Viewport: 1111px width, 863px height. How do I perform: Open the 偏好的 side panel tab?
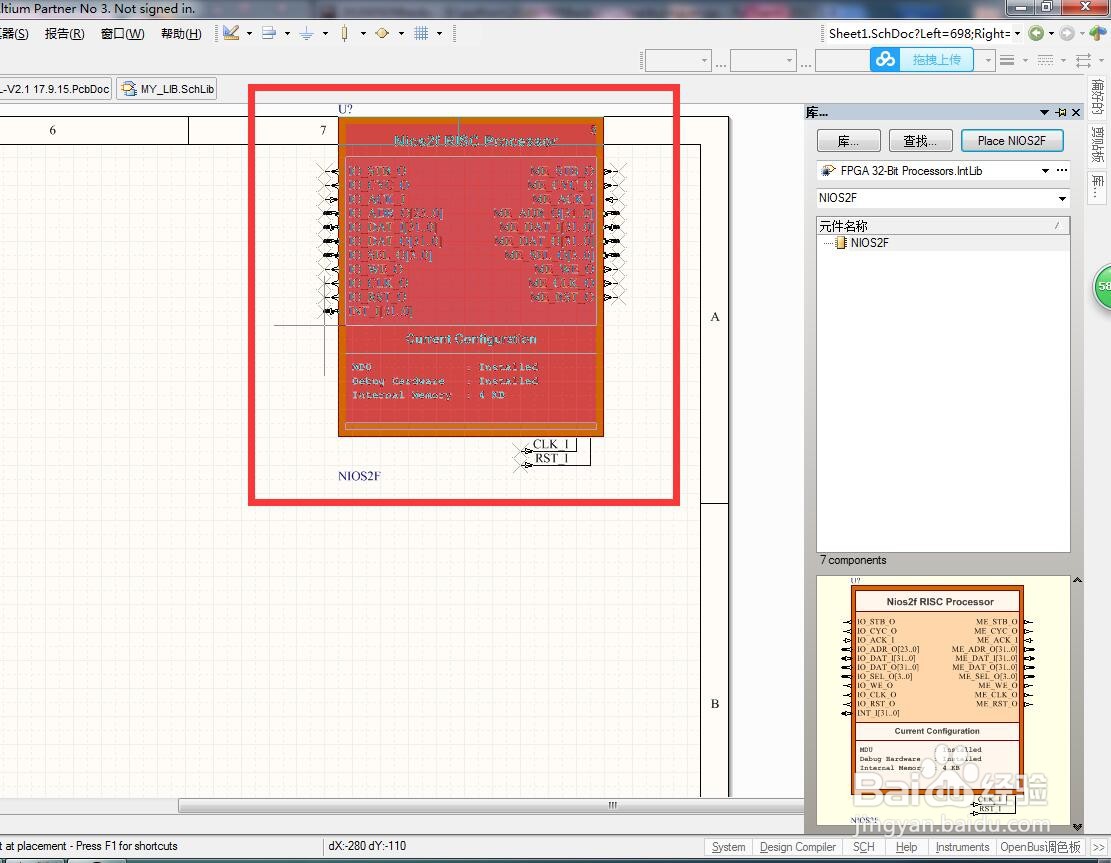pos(1098,97)
